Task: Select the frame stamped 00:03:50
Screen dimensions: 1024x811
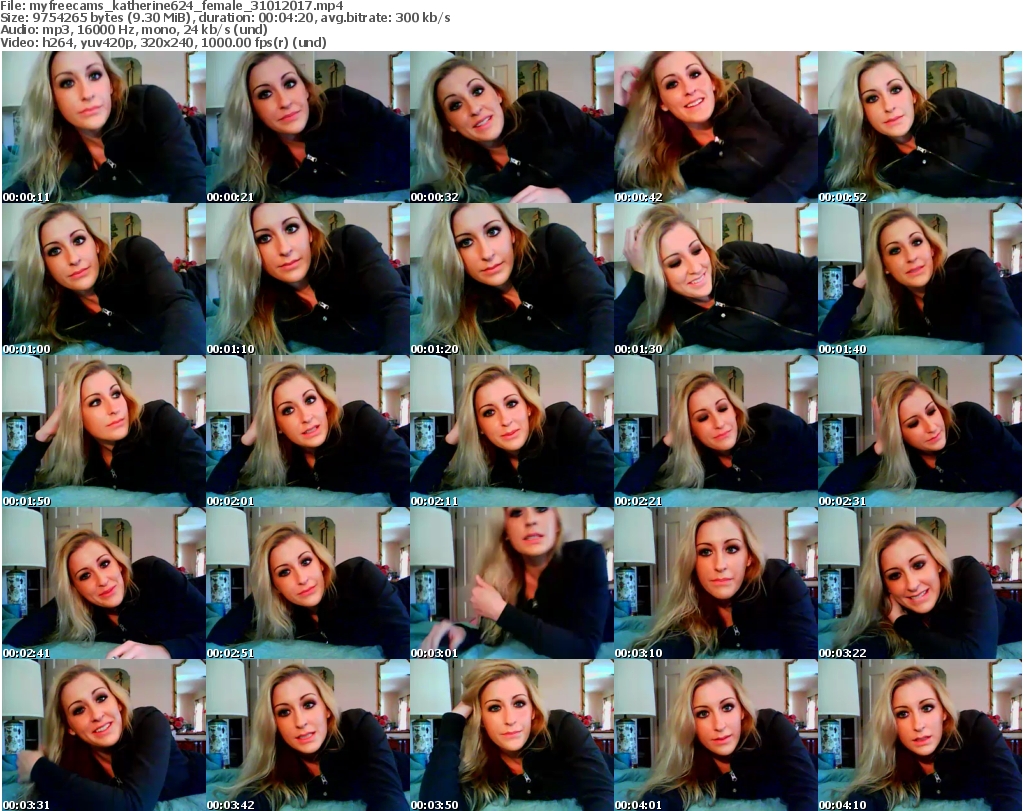Action: point(512,735)
